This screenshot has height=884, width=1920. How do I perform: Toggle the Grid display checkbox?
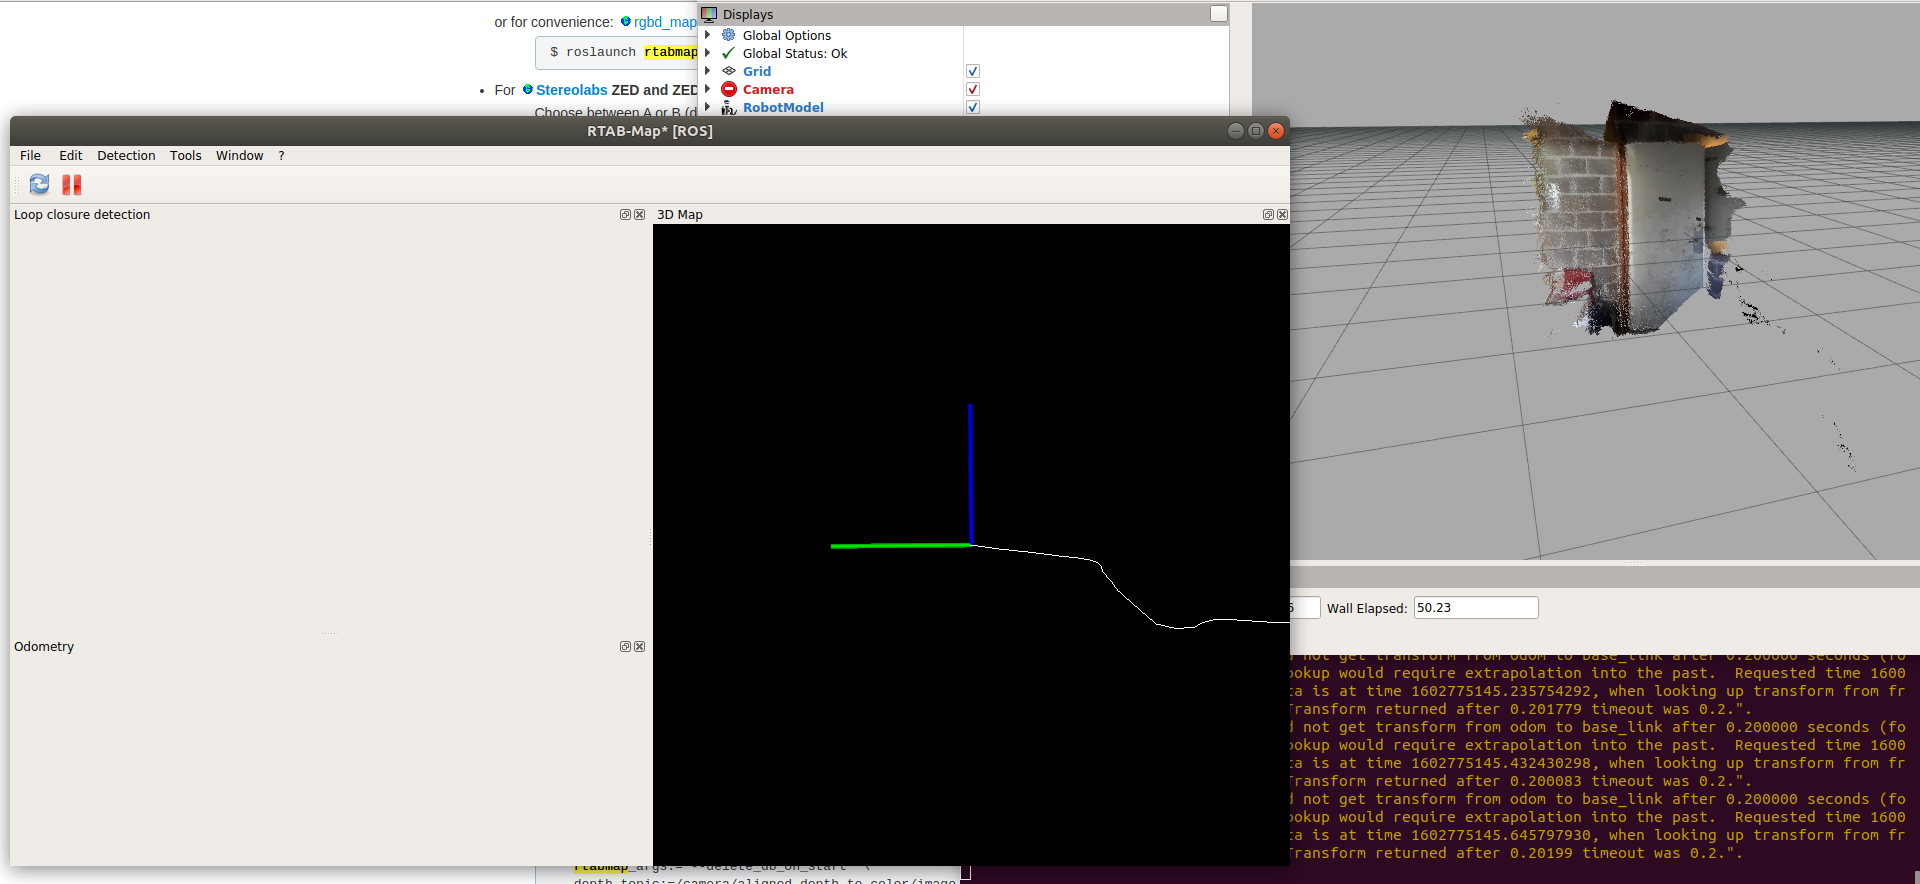[973, 71]
